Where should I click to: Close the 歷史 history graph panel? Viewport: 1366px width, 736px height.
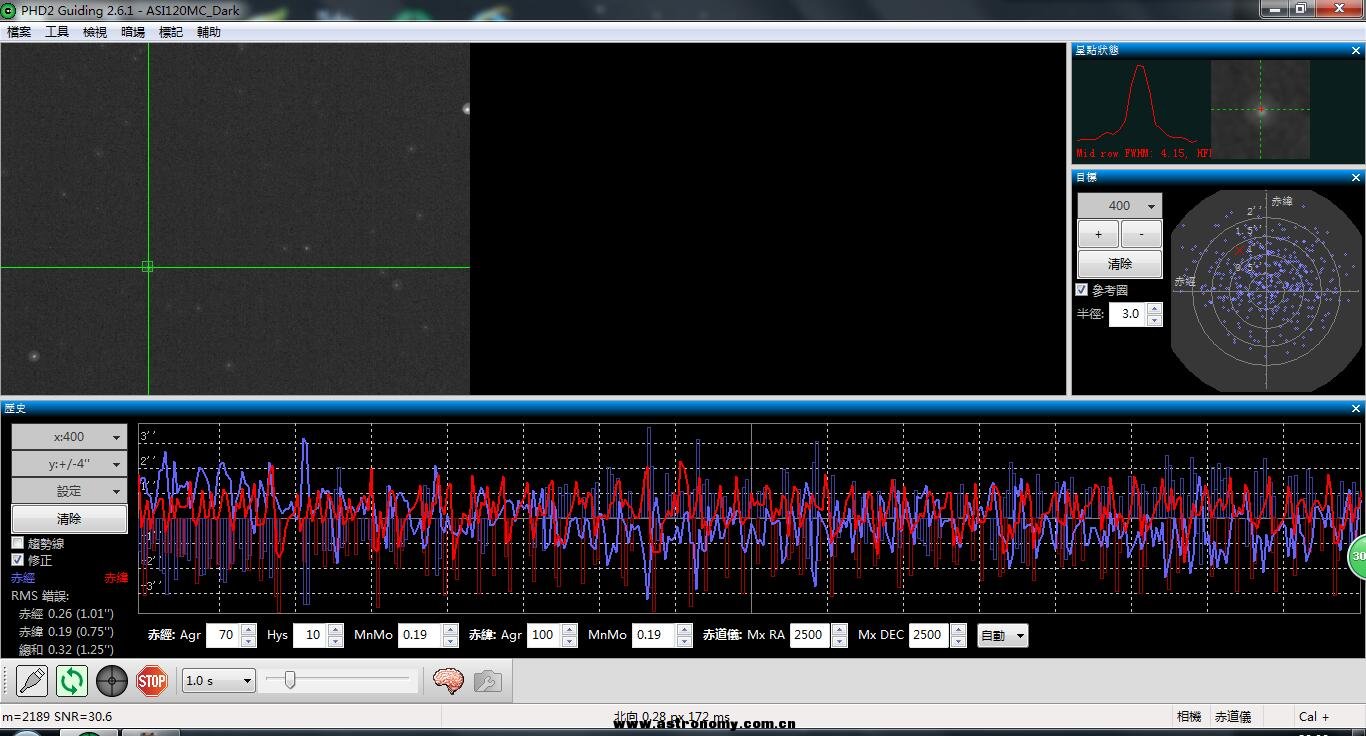tap(1356, 408)
